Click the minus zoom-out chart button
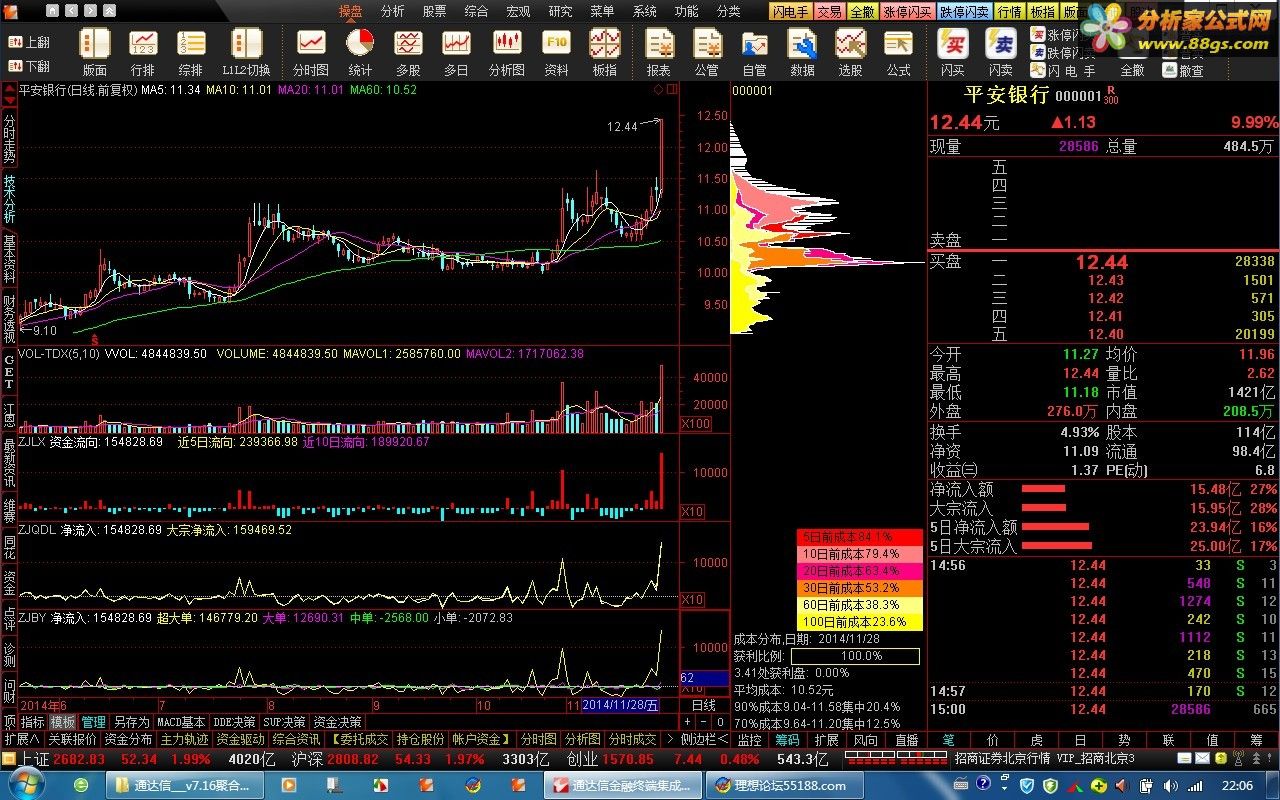Viewport: 1280px width, 800px height. pos(702,722)
